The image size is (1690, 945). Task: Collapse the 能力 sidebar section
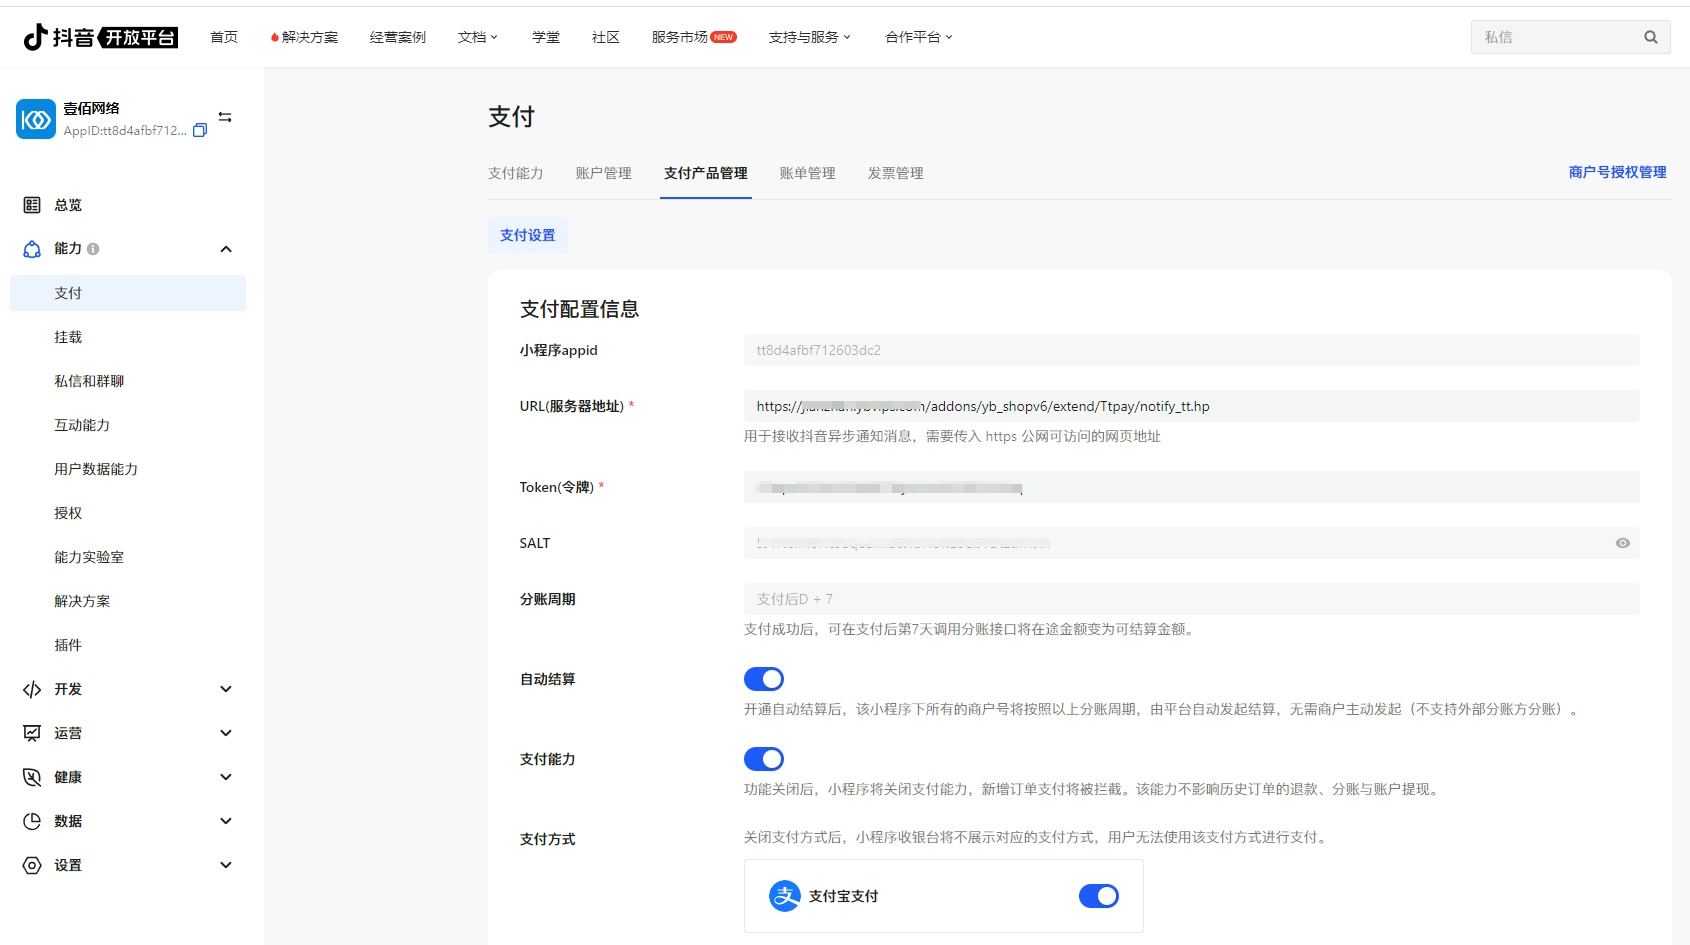click(226, 249)
